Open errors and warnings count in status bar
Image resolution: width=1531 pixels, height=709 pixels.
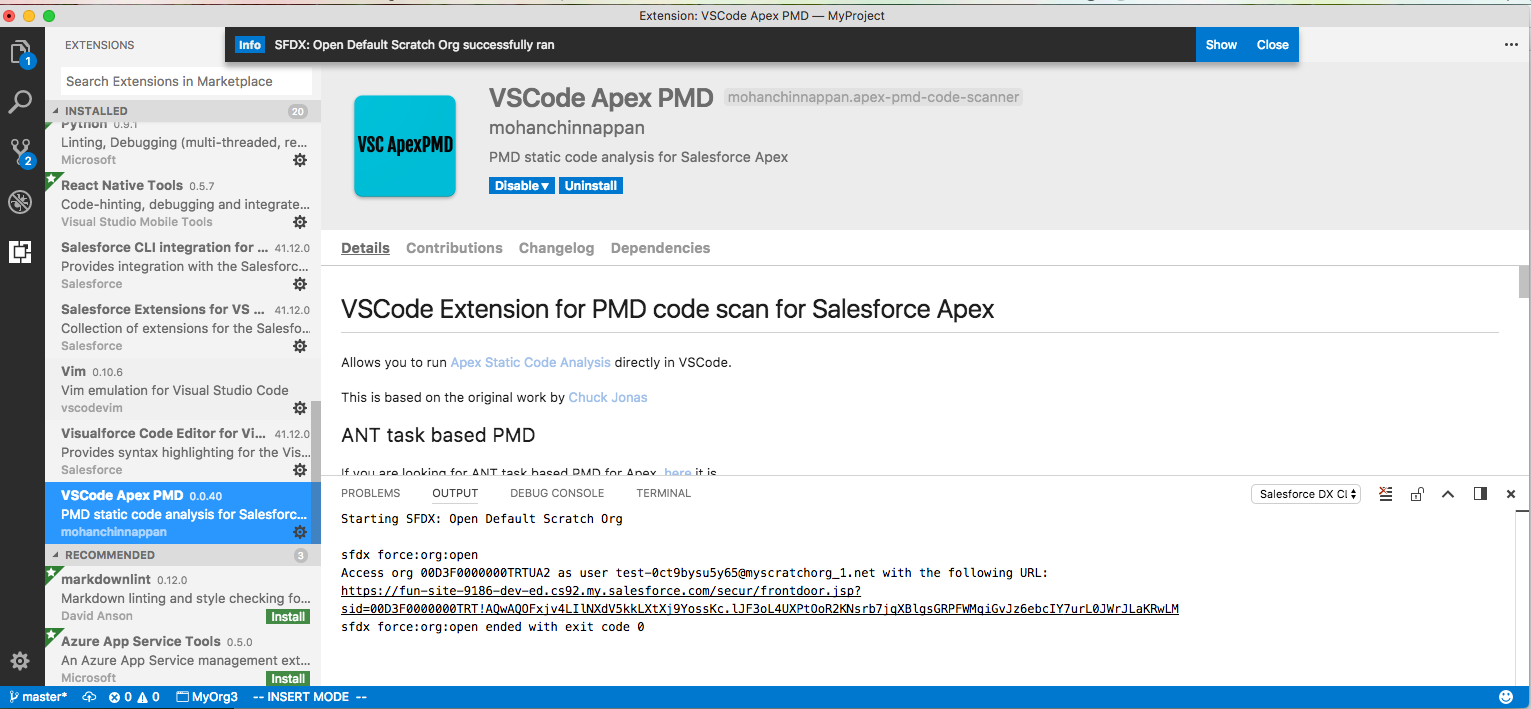[134, 697]
